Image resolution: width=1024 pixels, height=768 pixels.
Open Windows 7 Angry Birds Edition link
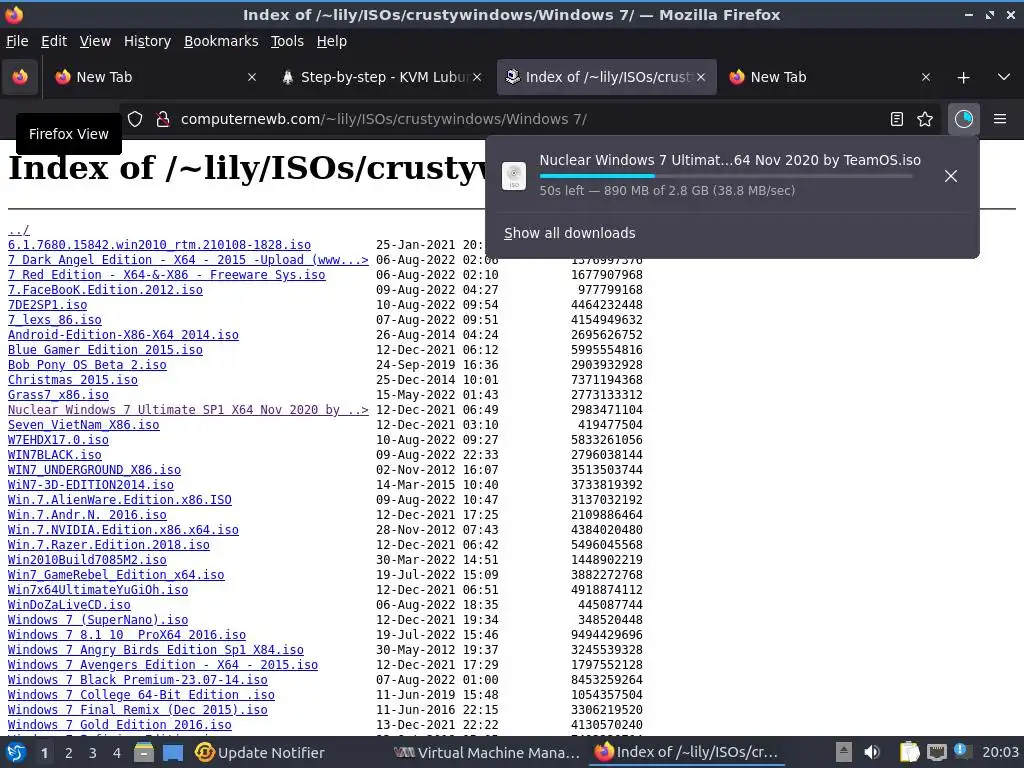[155, 650]
